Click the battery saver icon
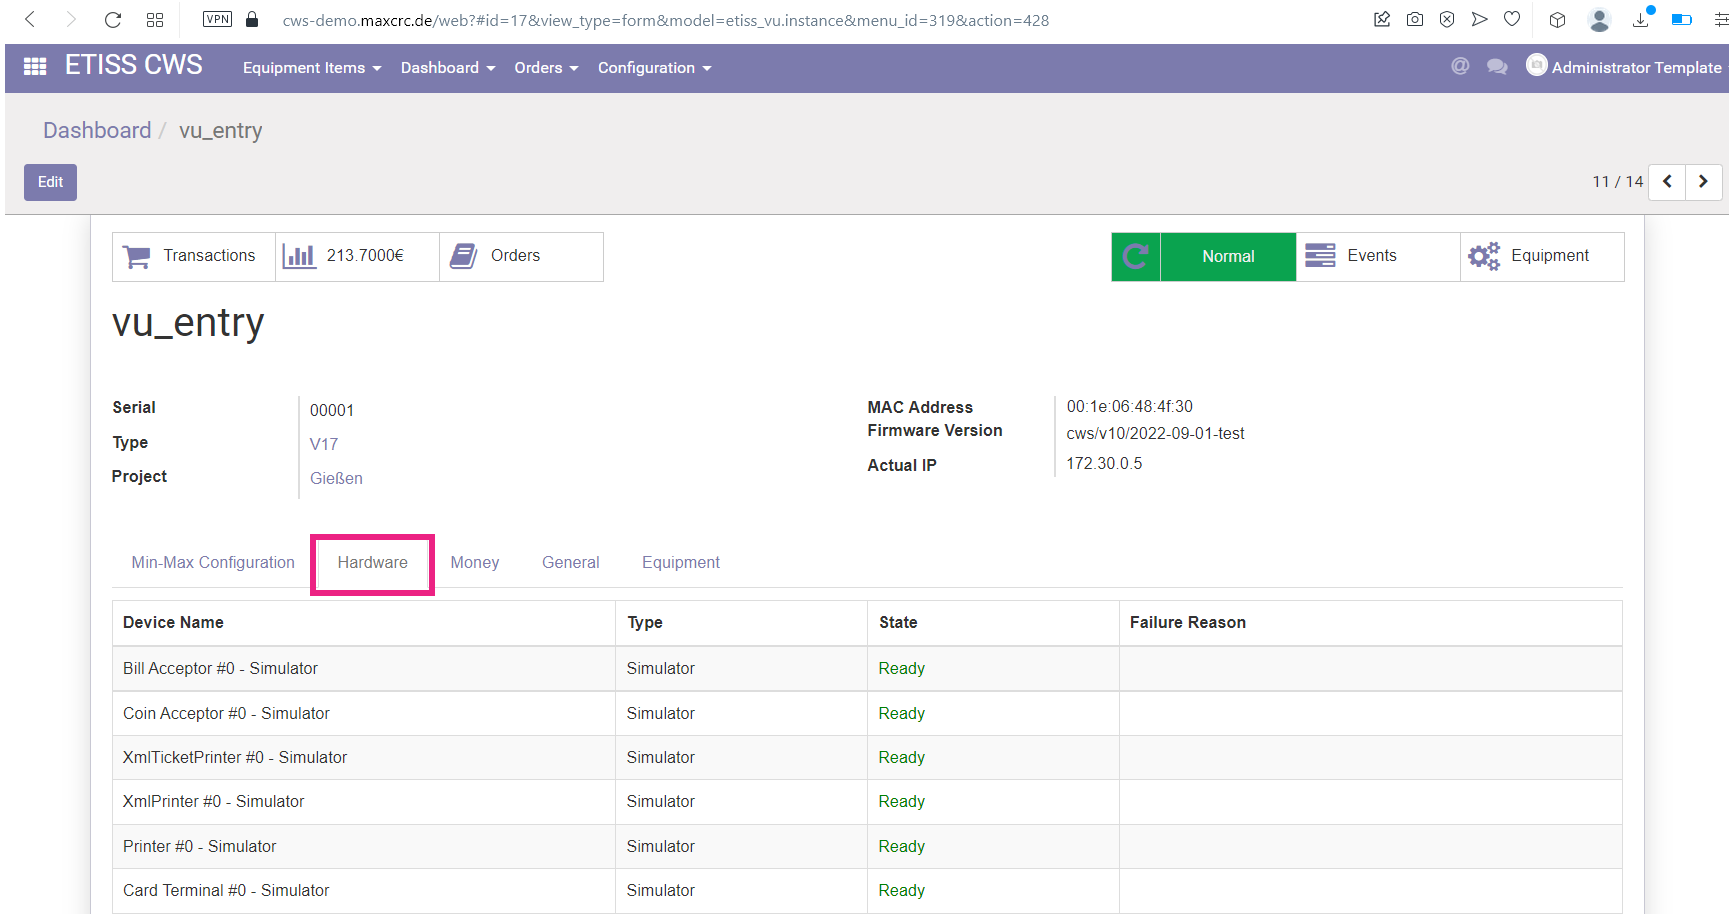 (x=1682, y=19)
